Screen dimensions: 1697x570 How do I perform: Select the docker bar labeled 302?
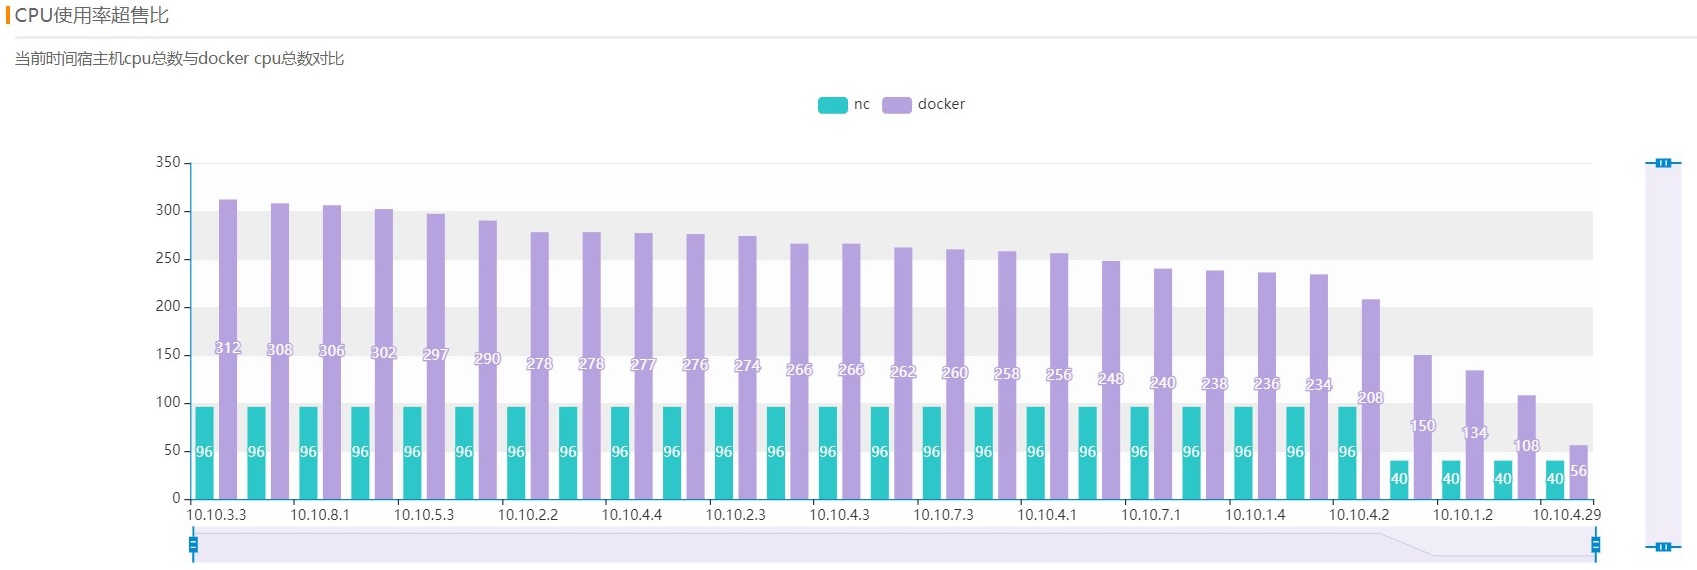coord(384,354)
